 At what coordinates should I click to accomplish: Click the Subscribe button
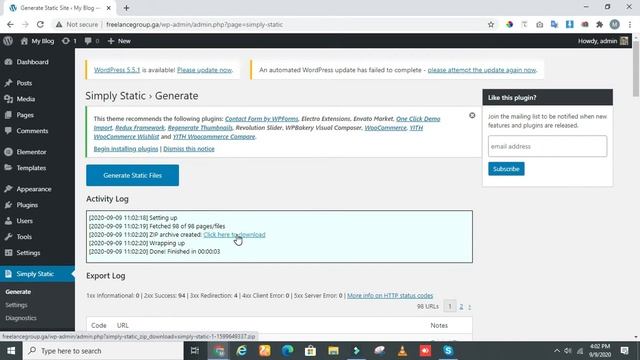coord(506,169)
